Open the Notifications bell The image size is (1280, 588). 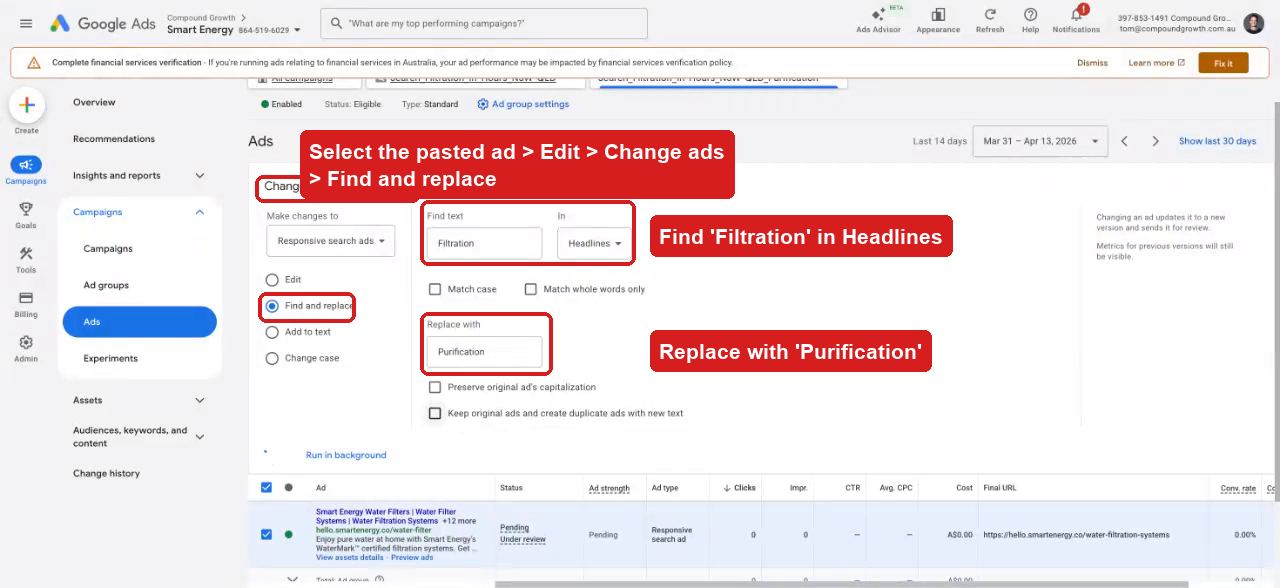pyautogui.click(x=1077, y=15)
